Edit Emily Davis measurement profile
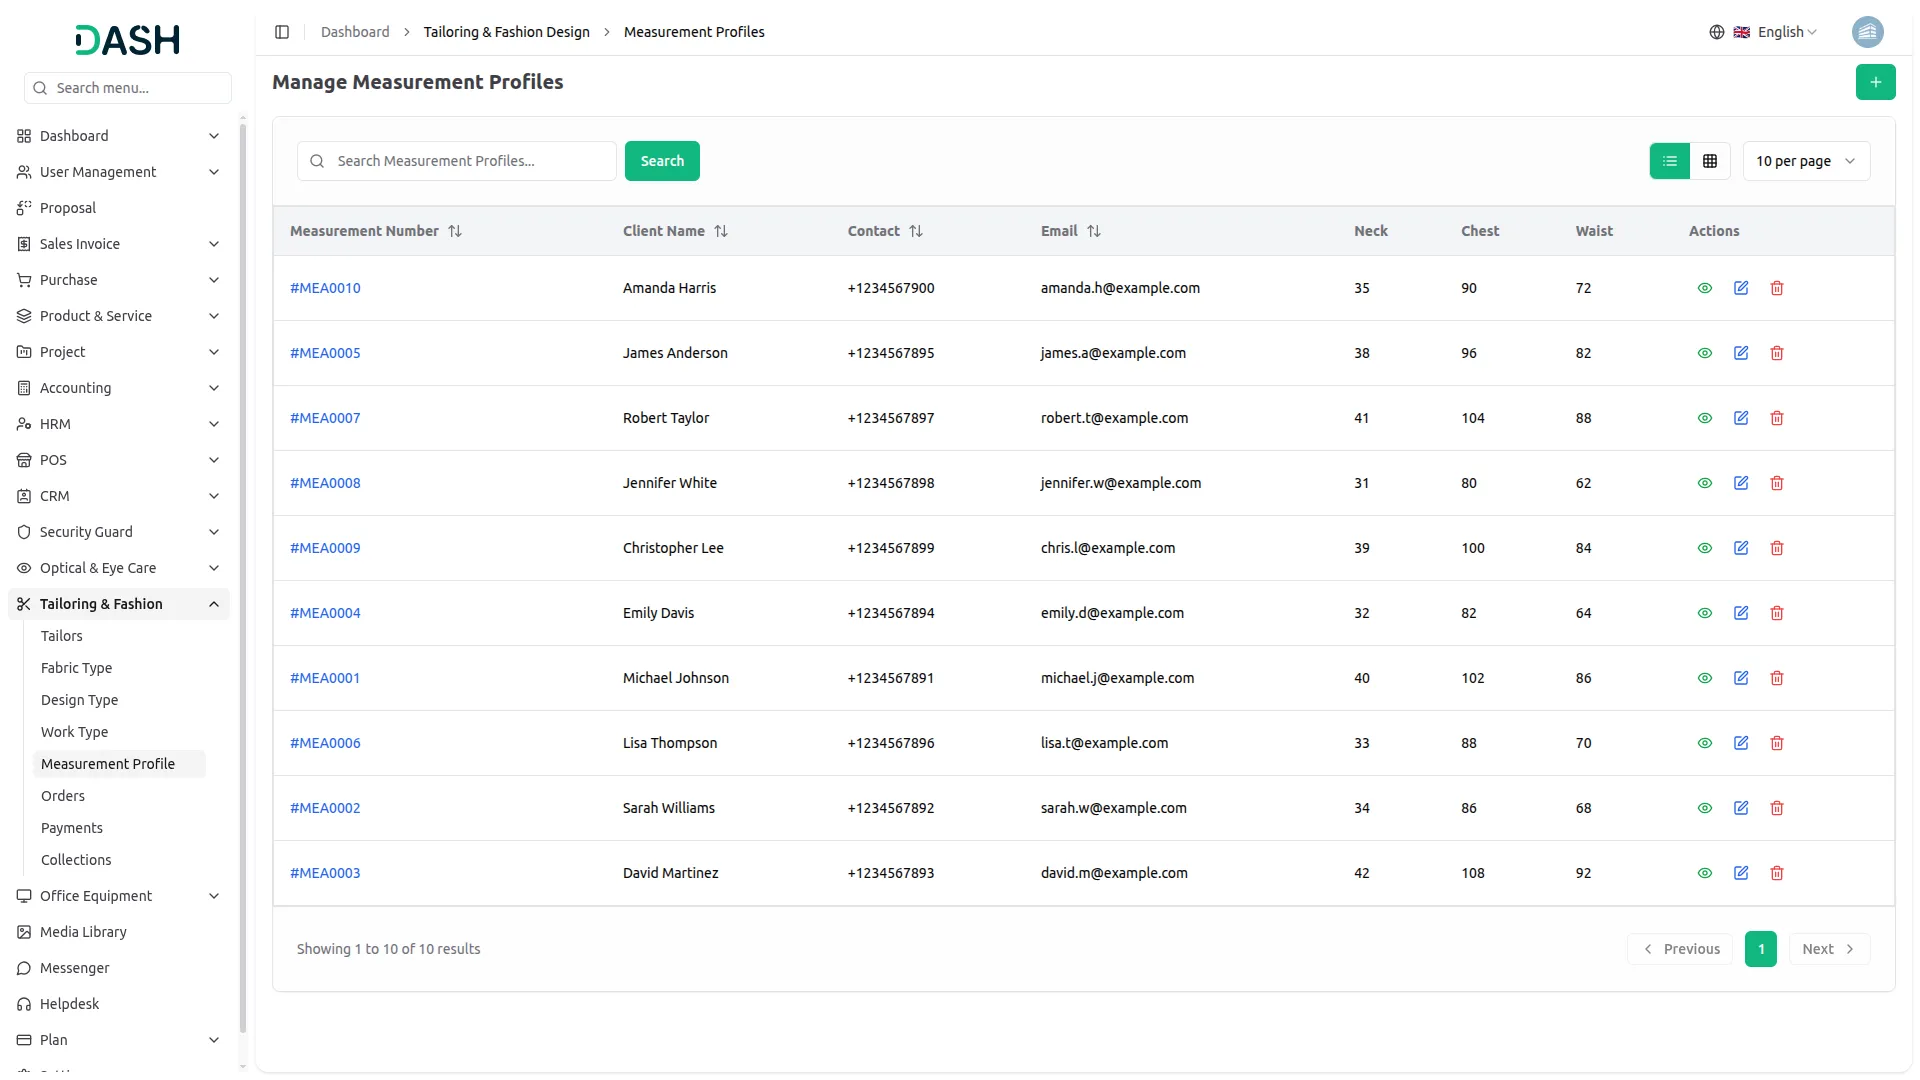 (x=1741, y=613)
